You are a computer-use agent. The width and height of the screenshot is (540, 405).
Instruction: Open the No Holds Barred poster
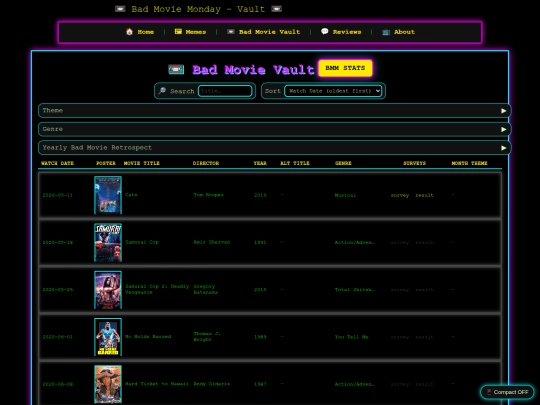point(108,337)
